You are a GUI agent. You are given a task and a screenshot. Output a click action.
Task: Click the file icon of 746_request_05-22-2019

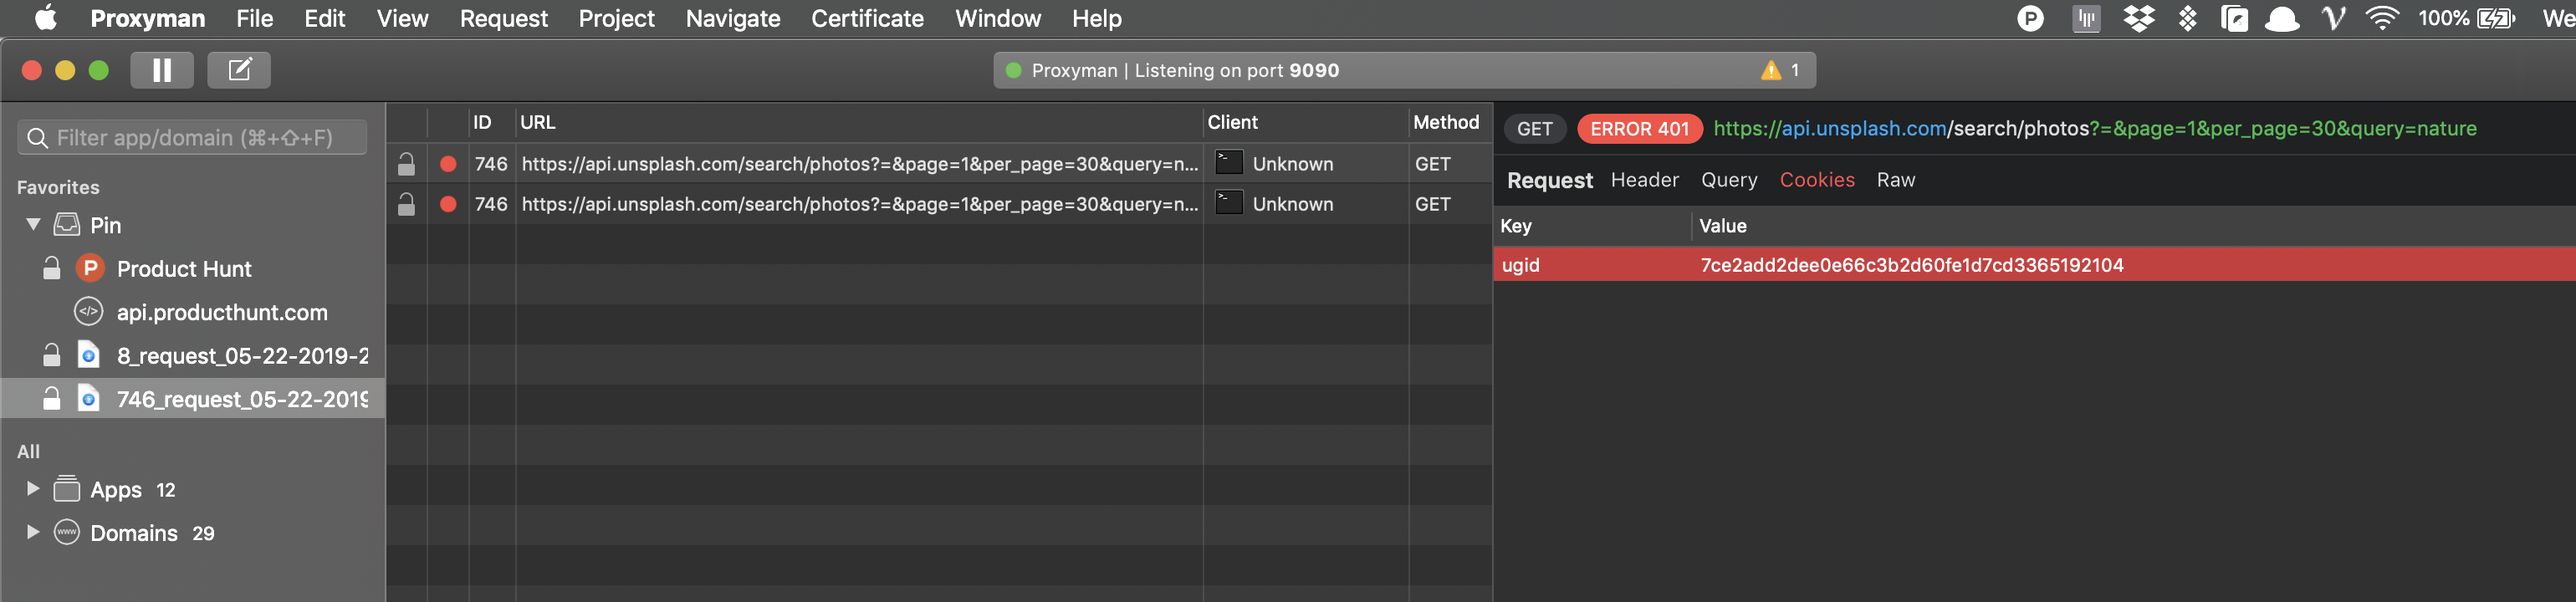(x=89, y=399)
